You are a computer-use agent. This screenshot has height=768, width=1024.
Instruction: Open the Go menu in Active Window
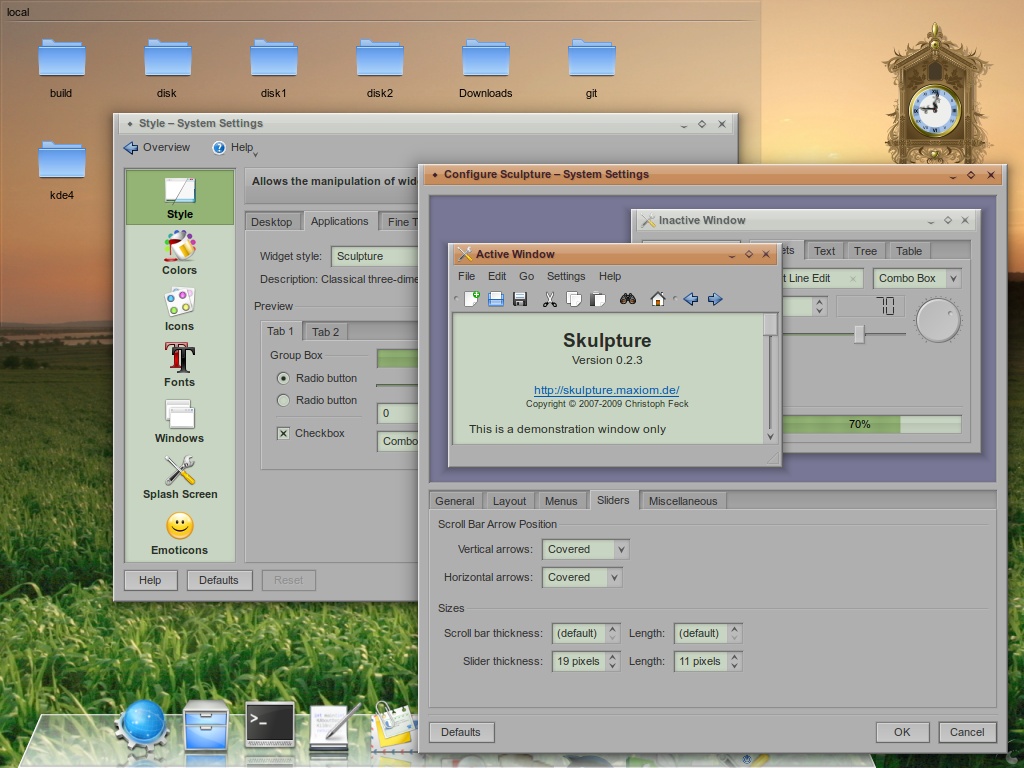coord(526,276)
